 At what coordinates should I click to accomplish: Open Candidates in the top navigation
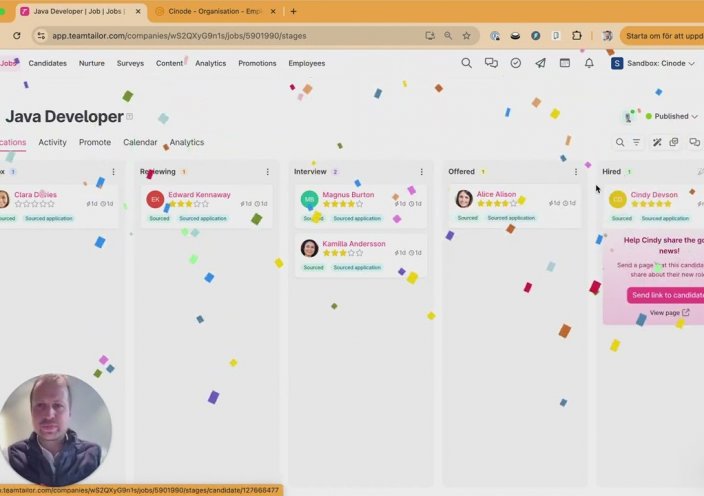coord(48,63)
